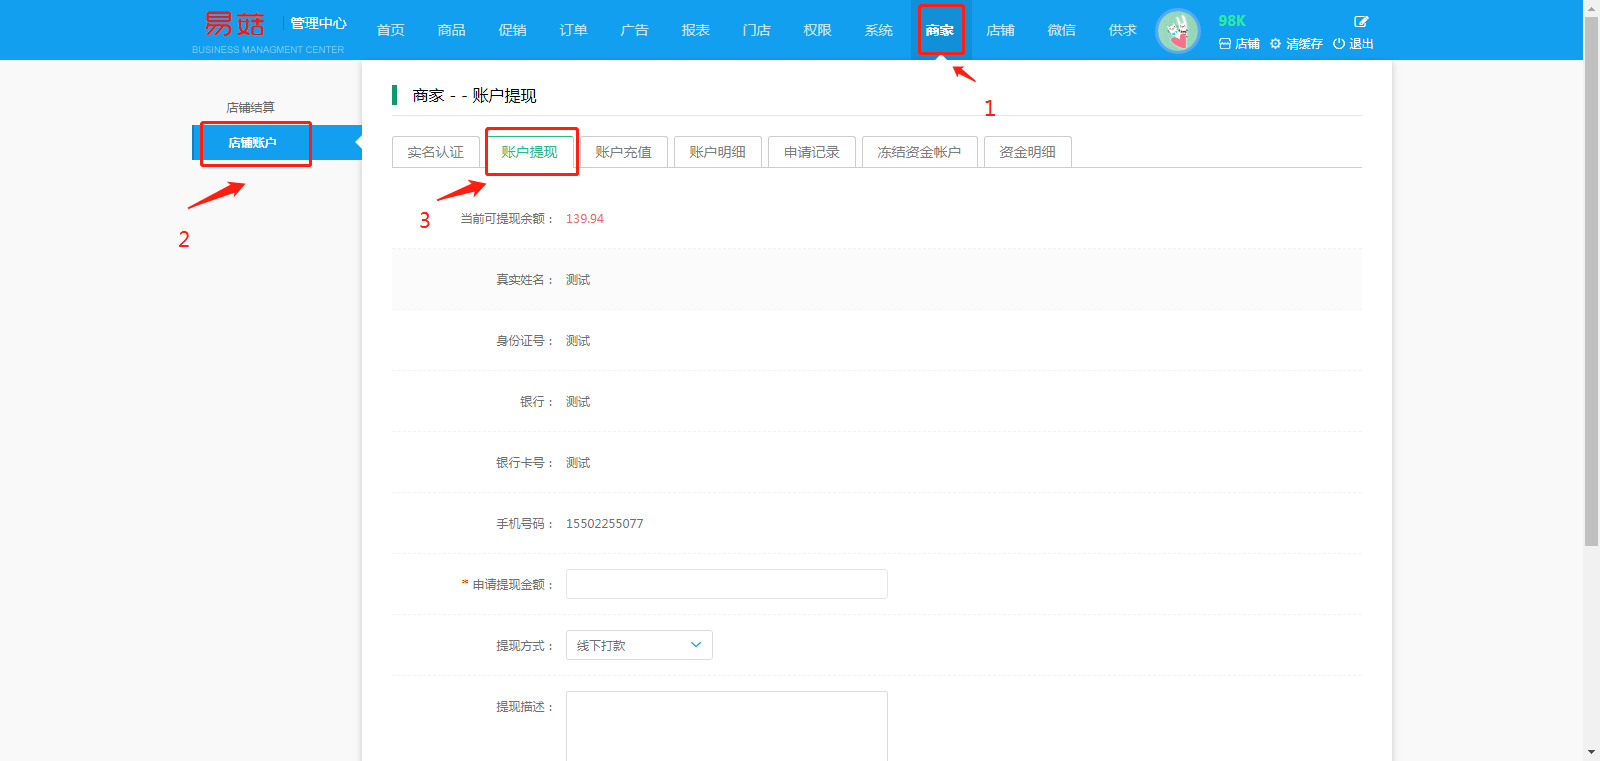Open the 店铺 top navigation menu

point(1001,30)
